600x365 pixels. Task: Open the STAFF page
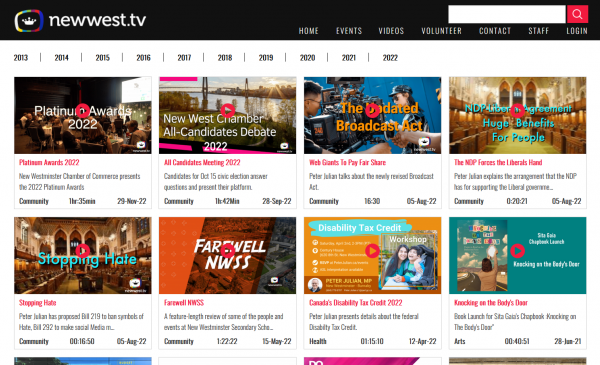(538, 31)
